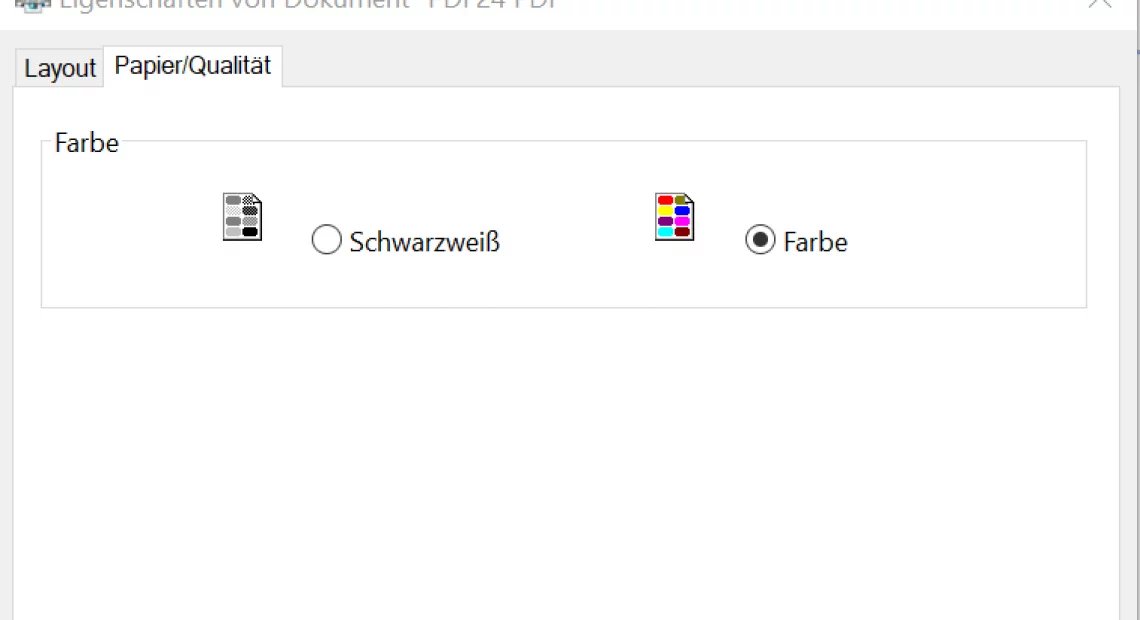Click the Farbe group box heading

pyautogui.click(x=86, y=142)
